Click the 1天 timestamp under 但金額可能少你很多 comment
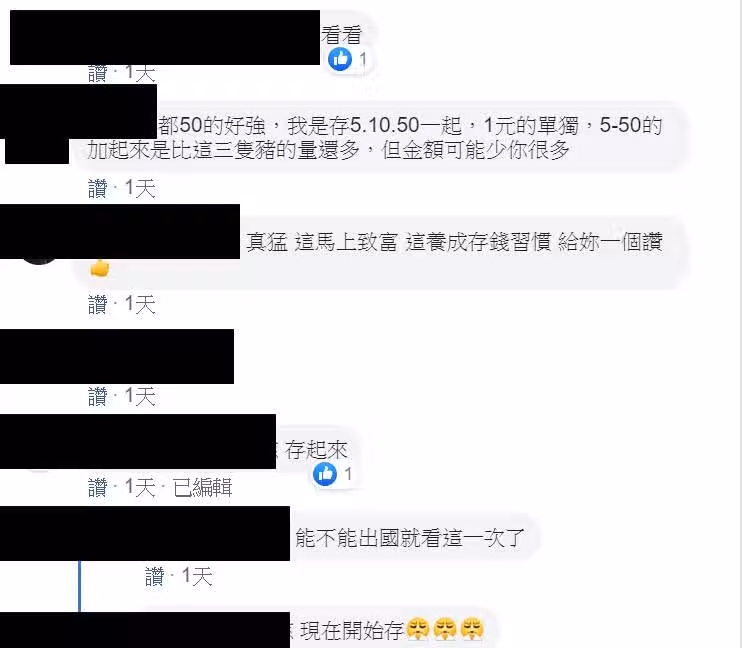The height and width of the screenshot is (648, 742). click(140, 188)
